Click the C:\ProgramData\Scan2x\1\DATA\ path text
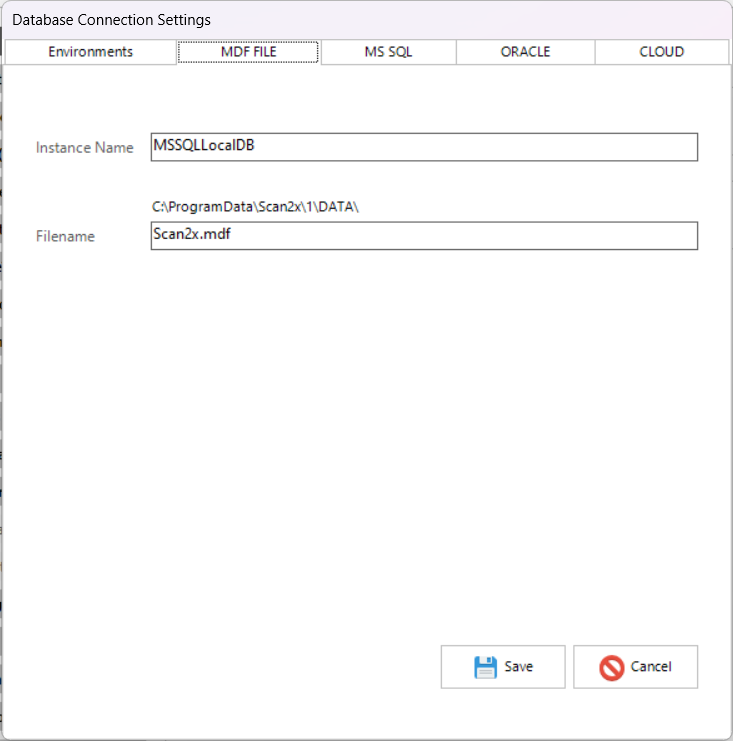 pyautogui.click(x=255, y=207)
